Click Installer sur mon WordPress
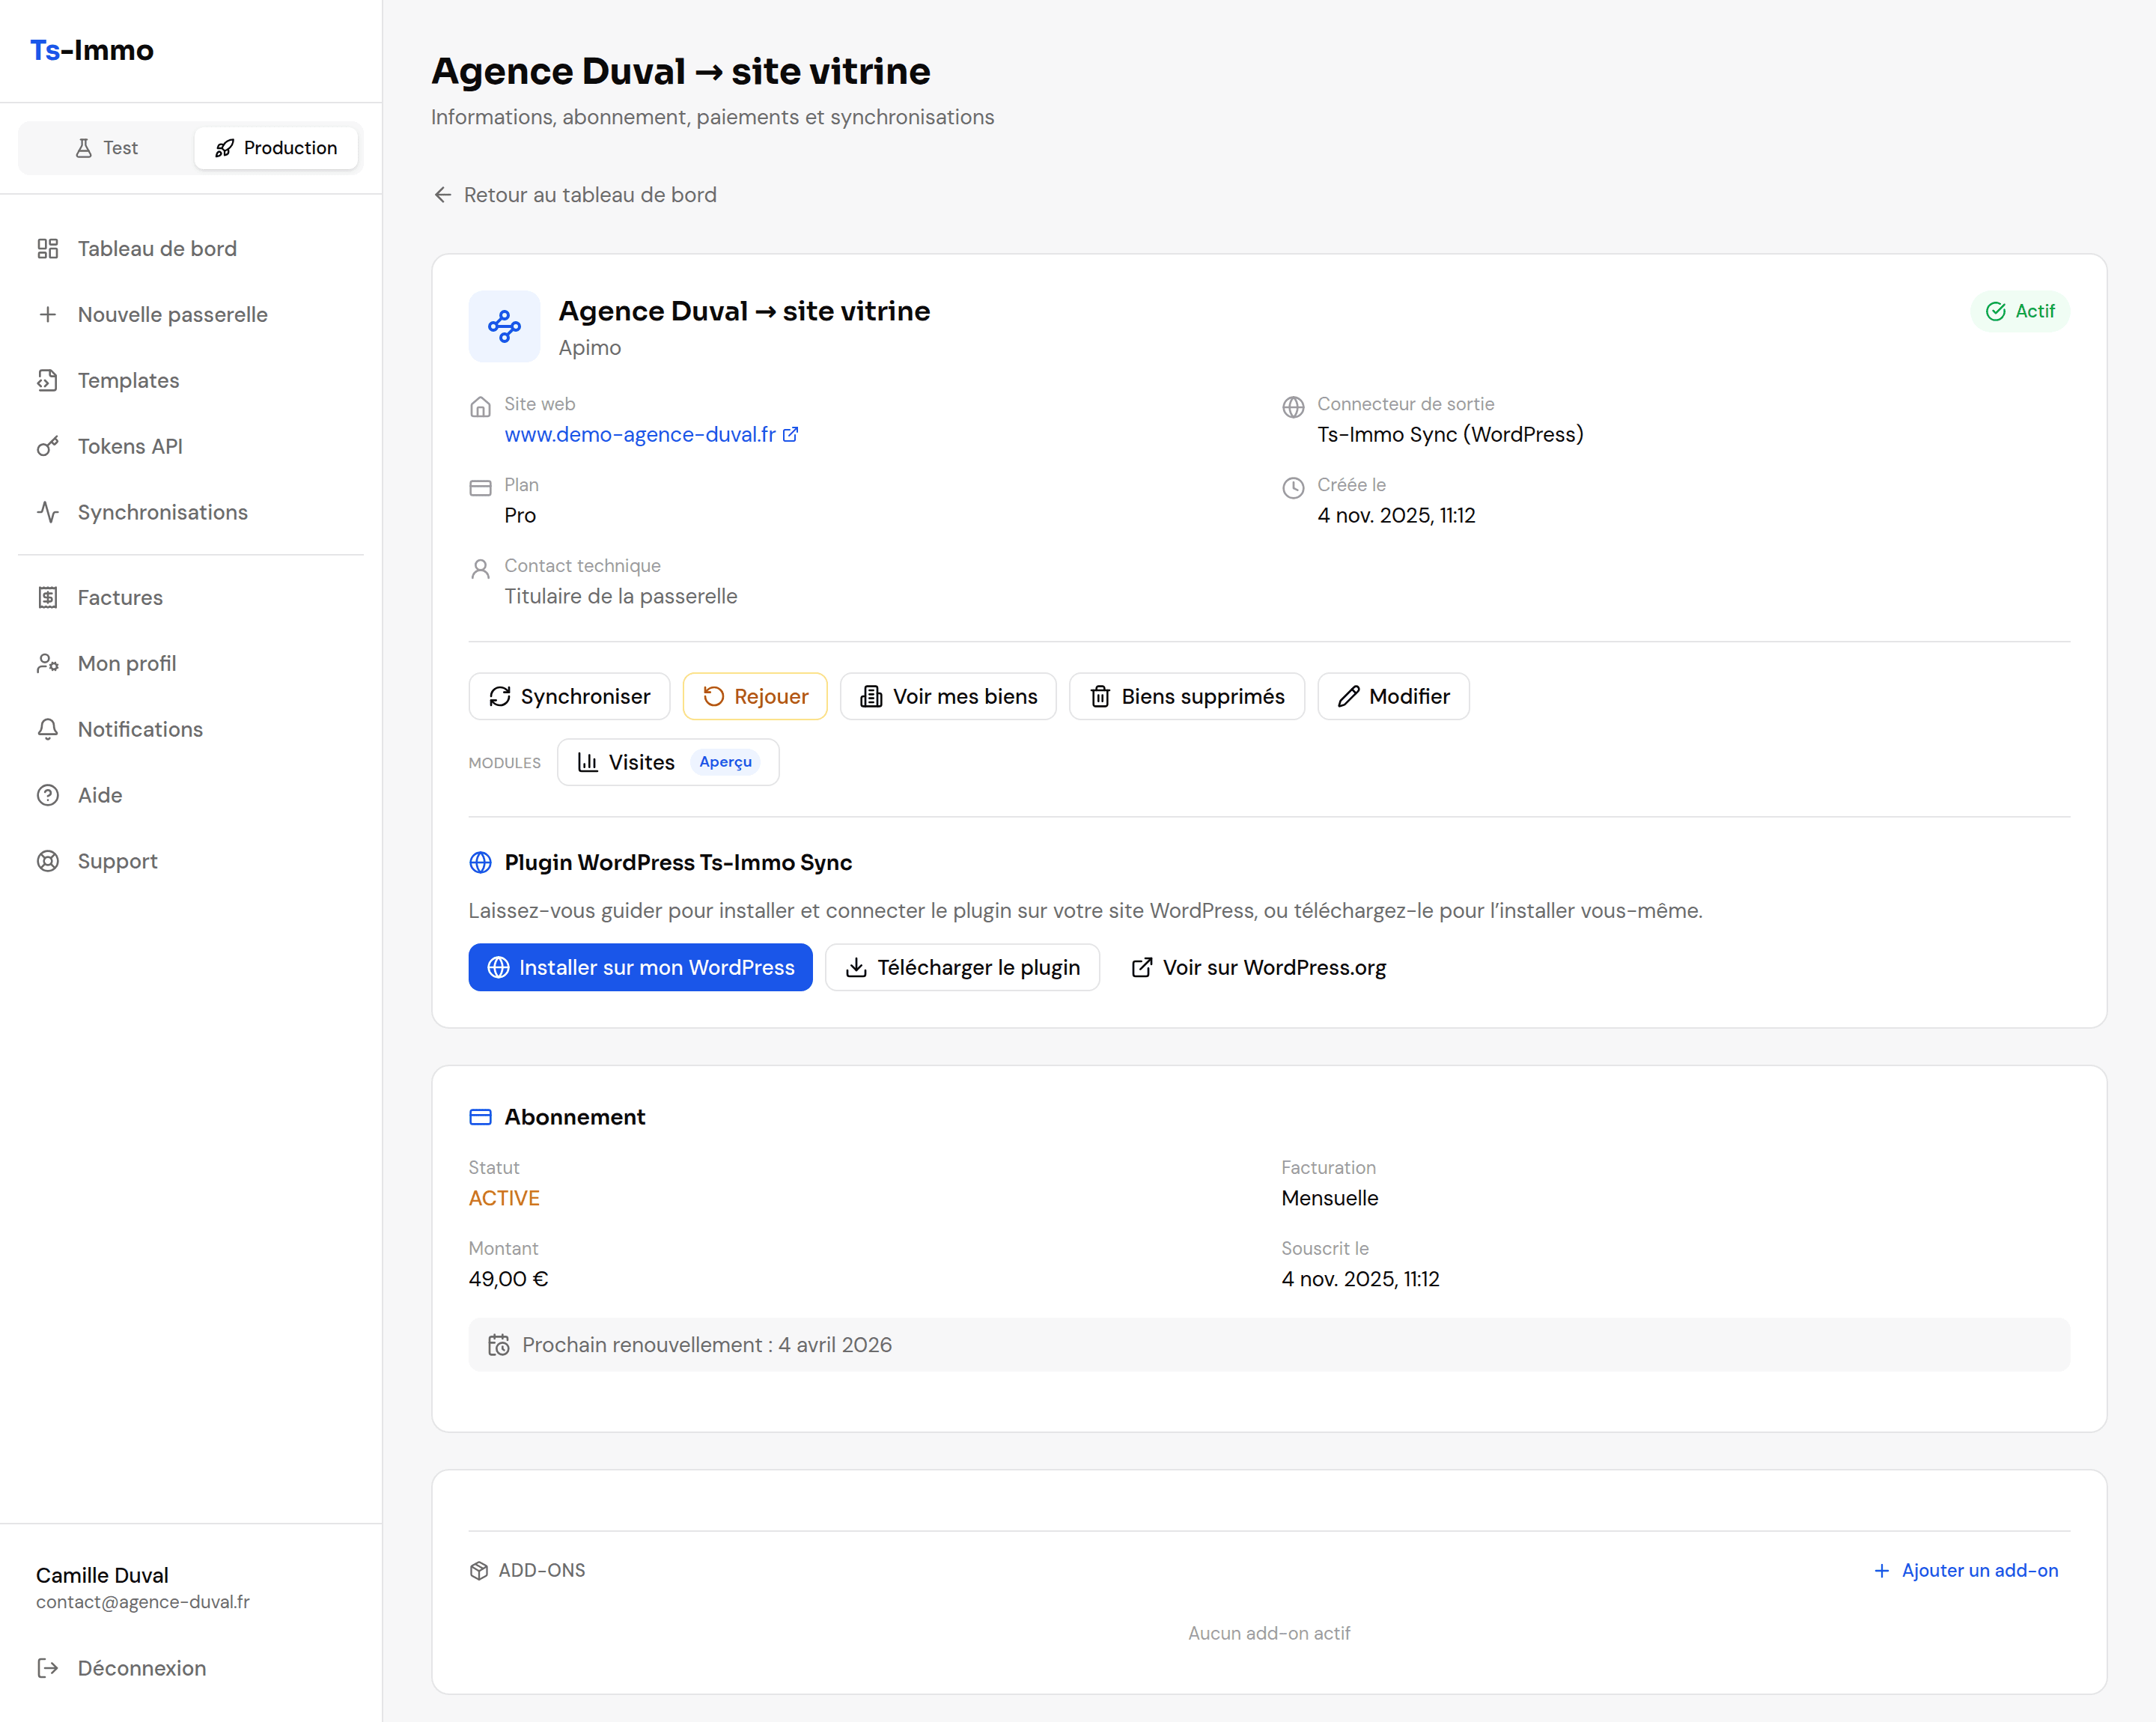Screen dimensions: 2156x1722 coord(640,967)
